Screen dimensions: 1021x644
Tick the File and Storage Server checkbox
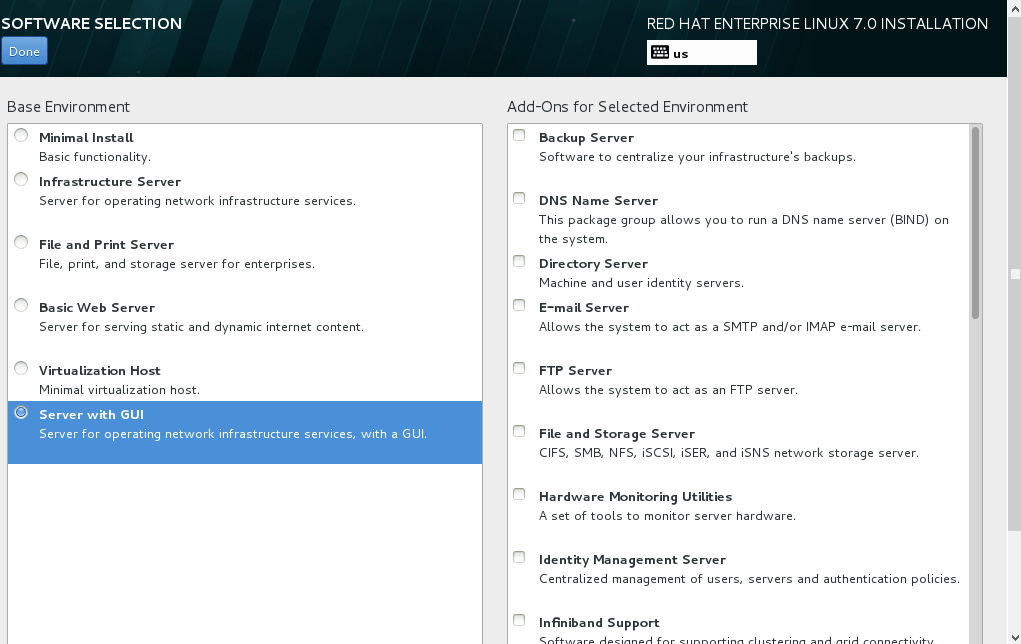pyautogui.click(x=519, y=431)
